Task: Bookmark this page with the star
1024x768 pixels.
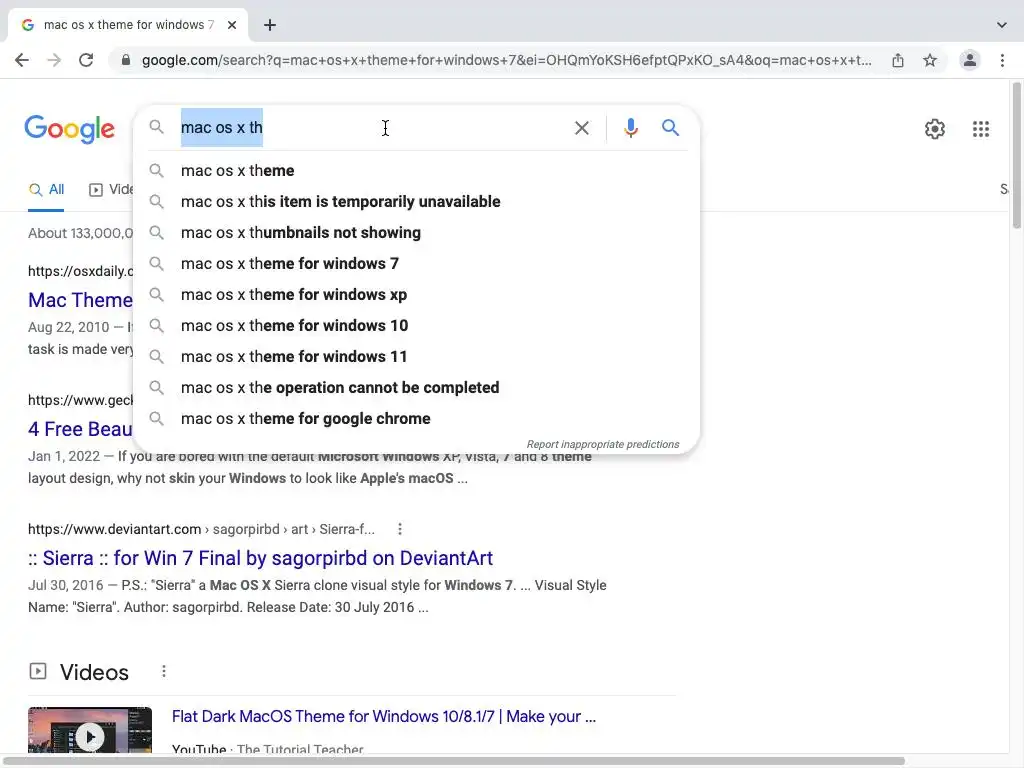Action: tap(930, 60)
